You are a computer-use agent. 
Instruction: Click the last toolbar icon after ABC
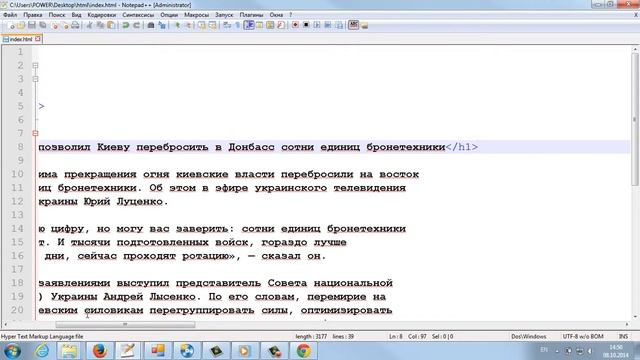click(364, 25)
